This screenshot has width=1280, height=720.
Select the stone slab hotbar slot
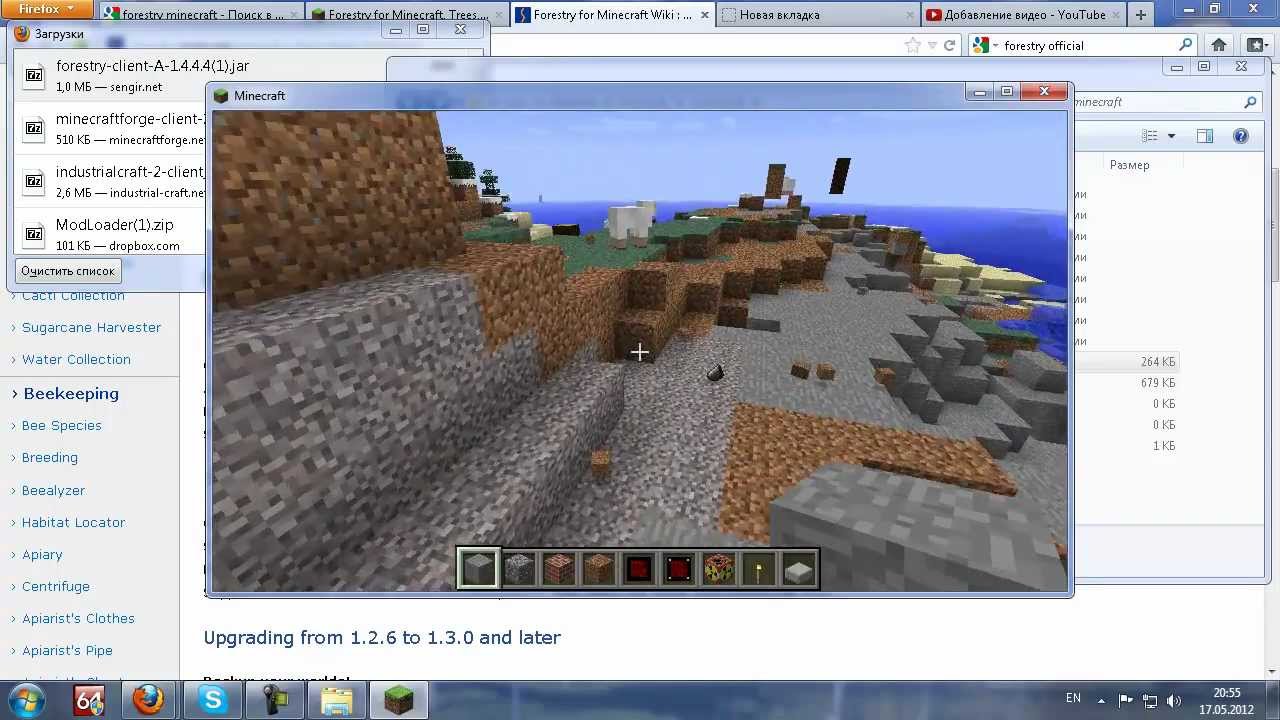[799, 569]
